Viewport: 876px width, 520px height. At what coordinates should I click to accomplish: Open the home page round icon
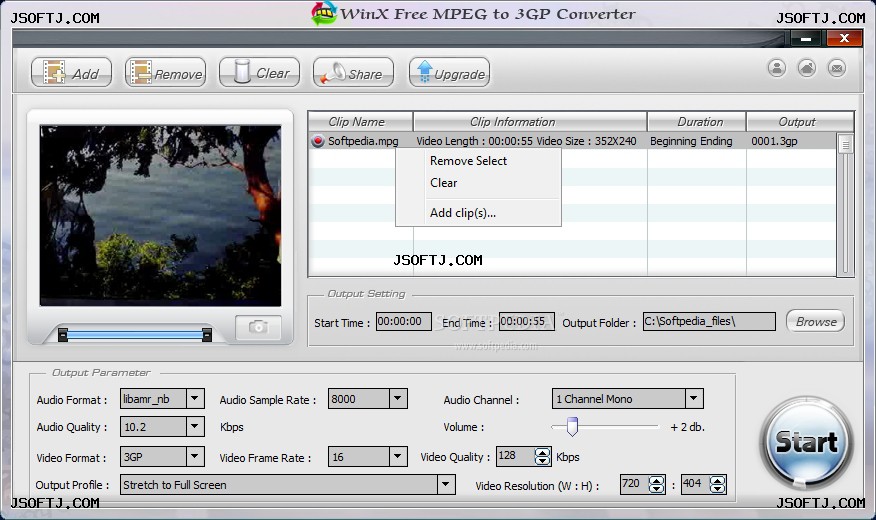(x=807, y=68)
